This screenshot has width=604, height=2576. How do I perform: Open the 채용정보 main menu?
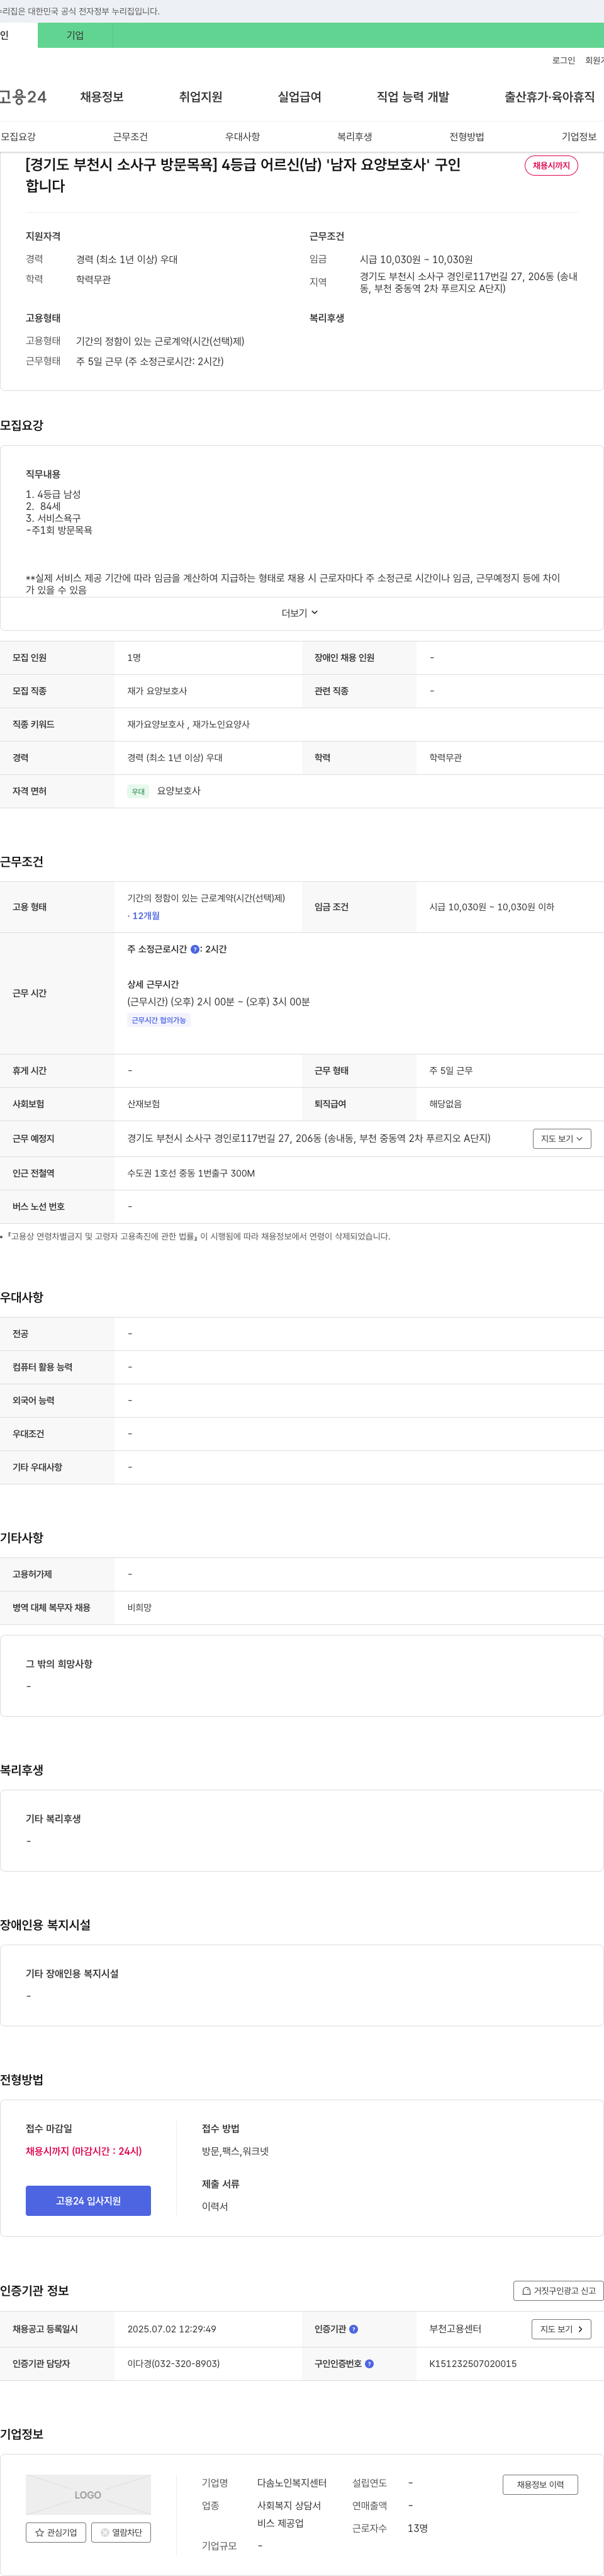point(102,97)
